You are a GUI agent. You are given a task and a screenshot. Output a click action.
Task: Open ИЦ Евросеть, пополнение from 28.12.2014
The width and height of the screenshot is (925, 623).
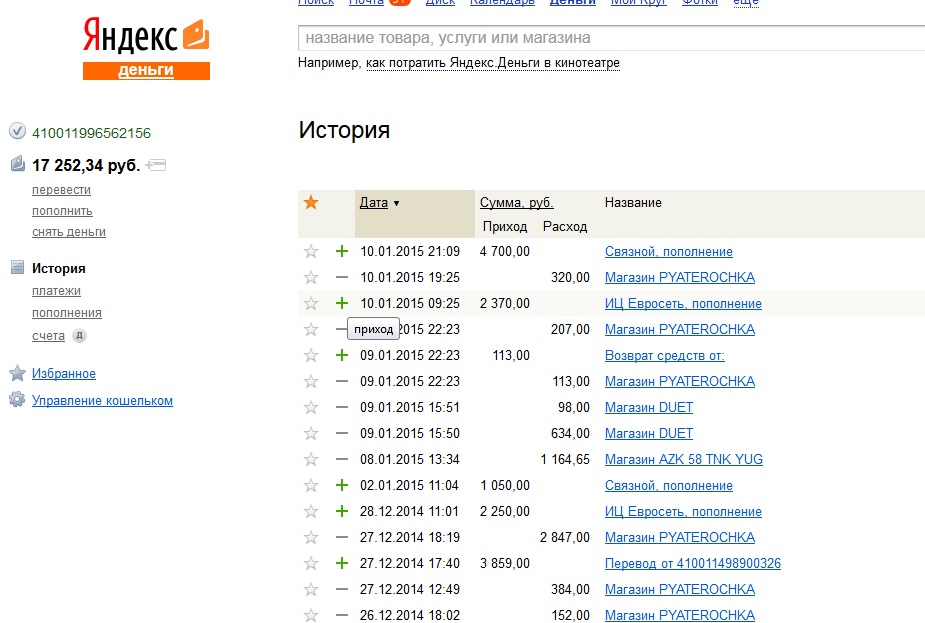(683, 511)
